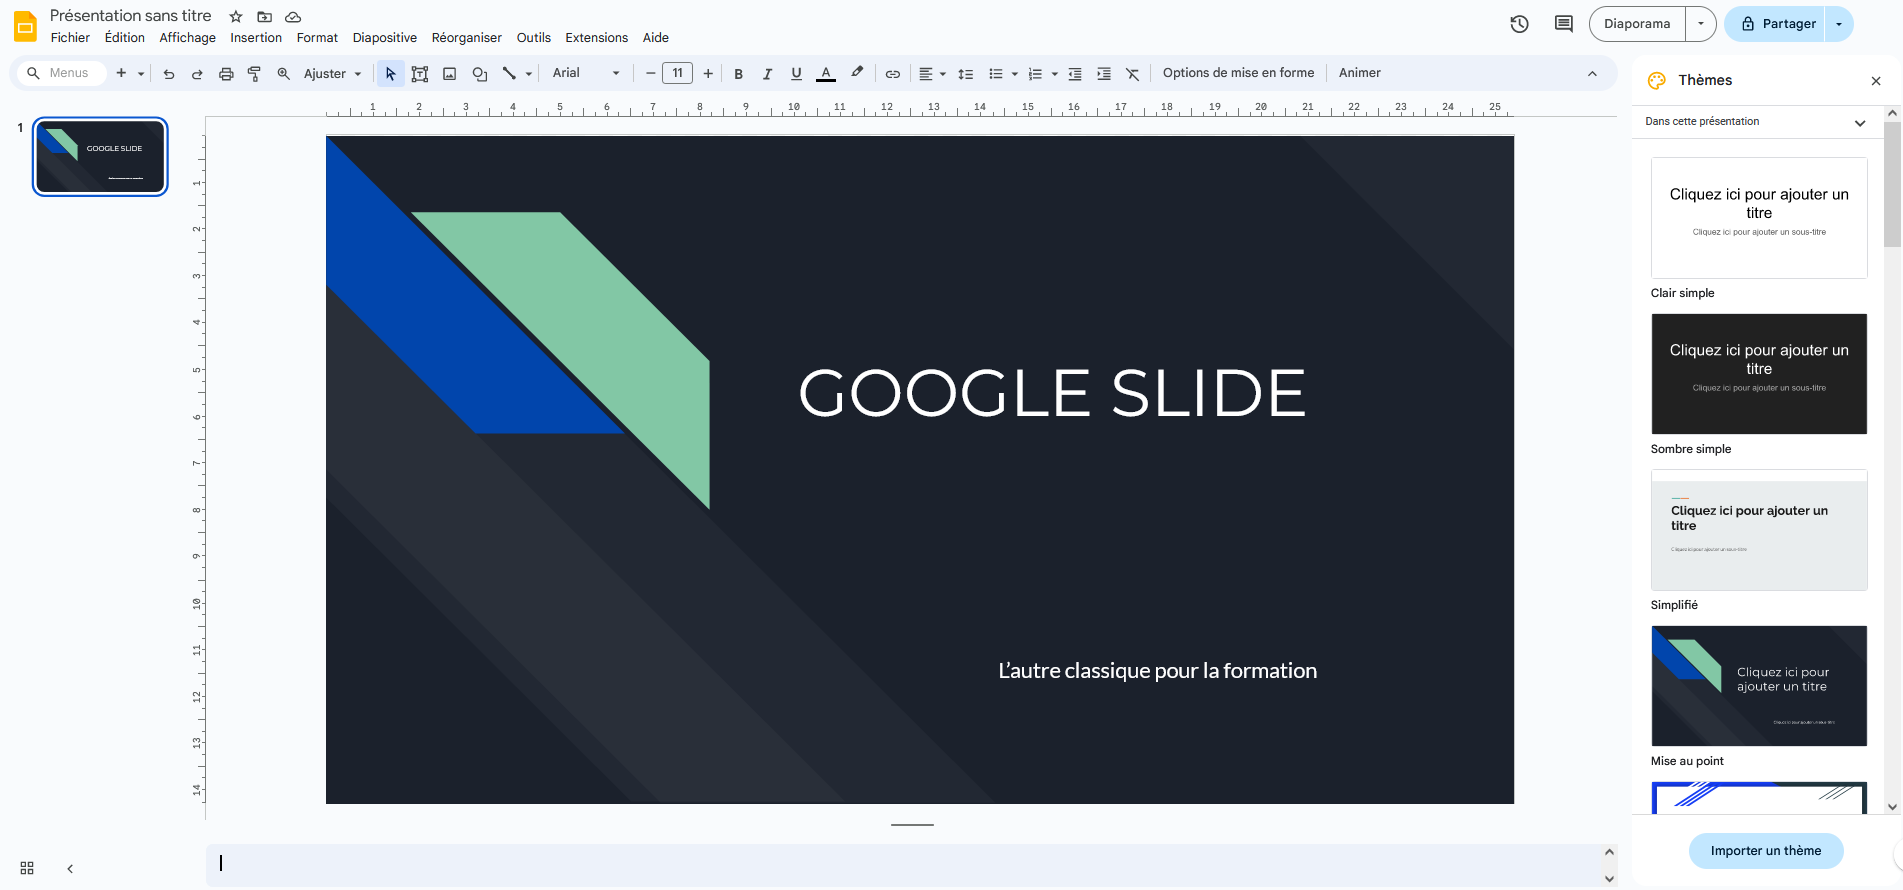Screen dimensions: 1903x890
Task: Select the text box tool
Action: [x=420, y=74]
